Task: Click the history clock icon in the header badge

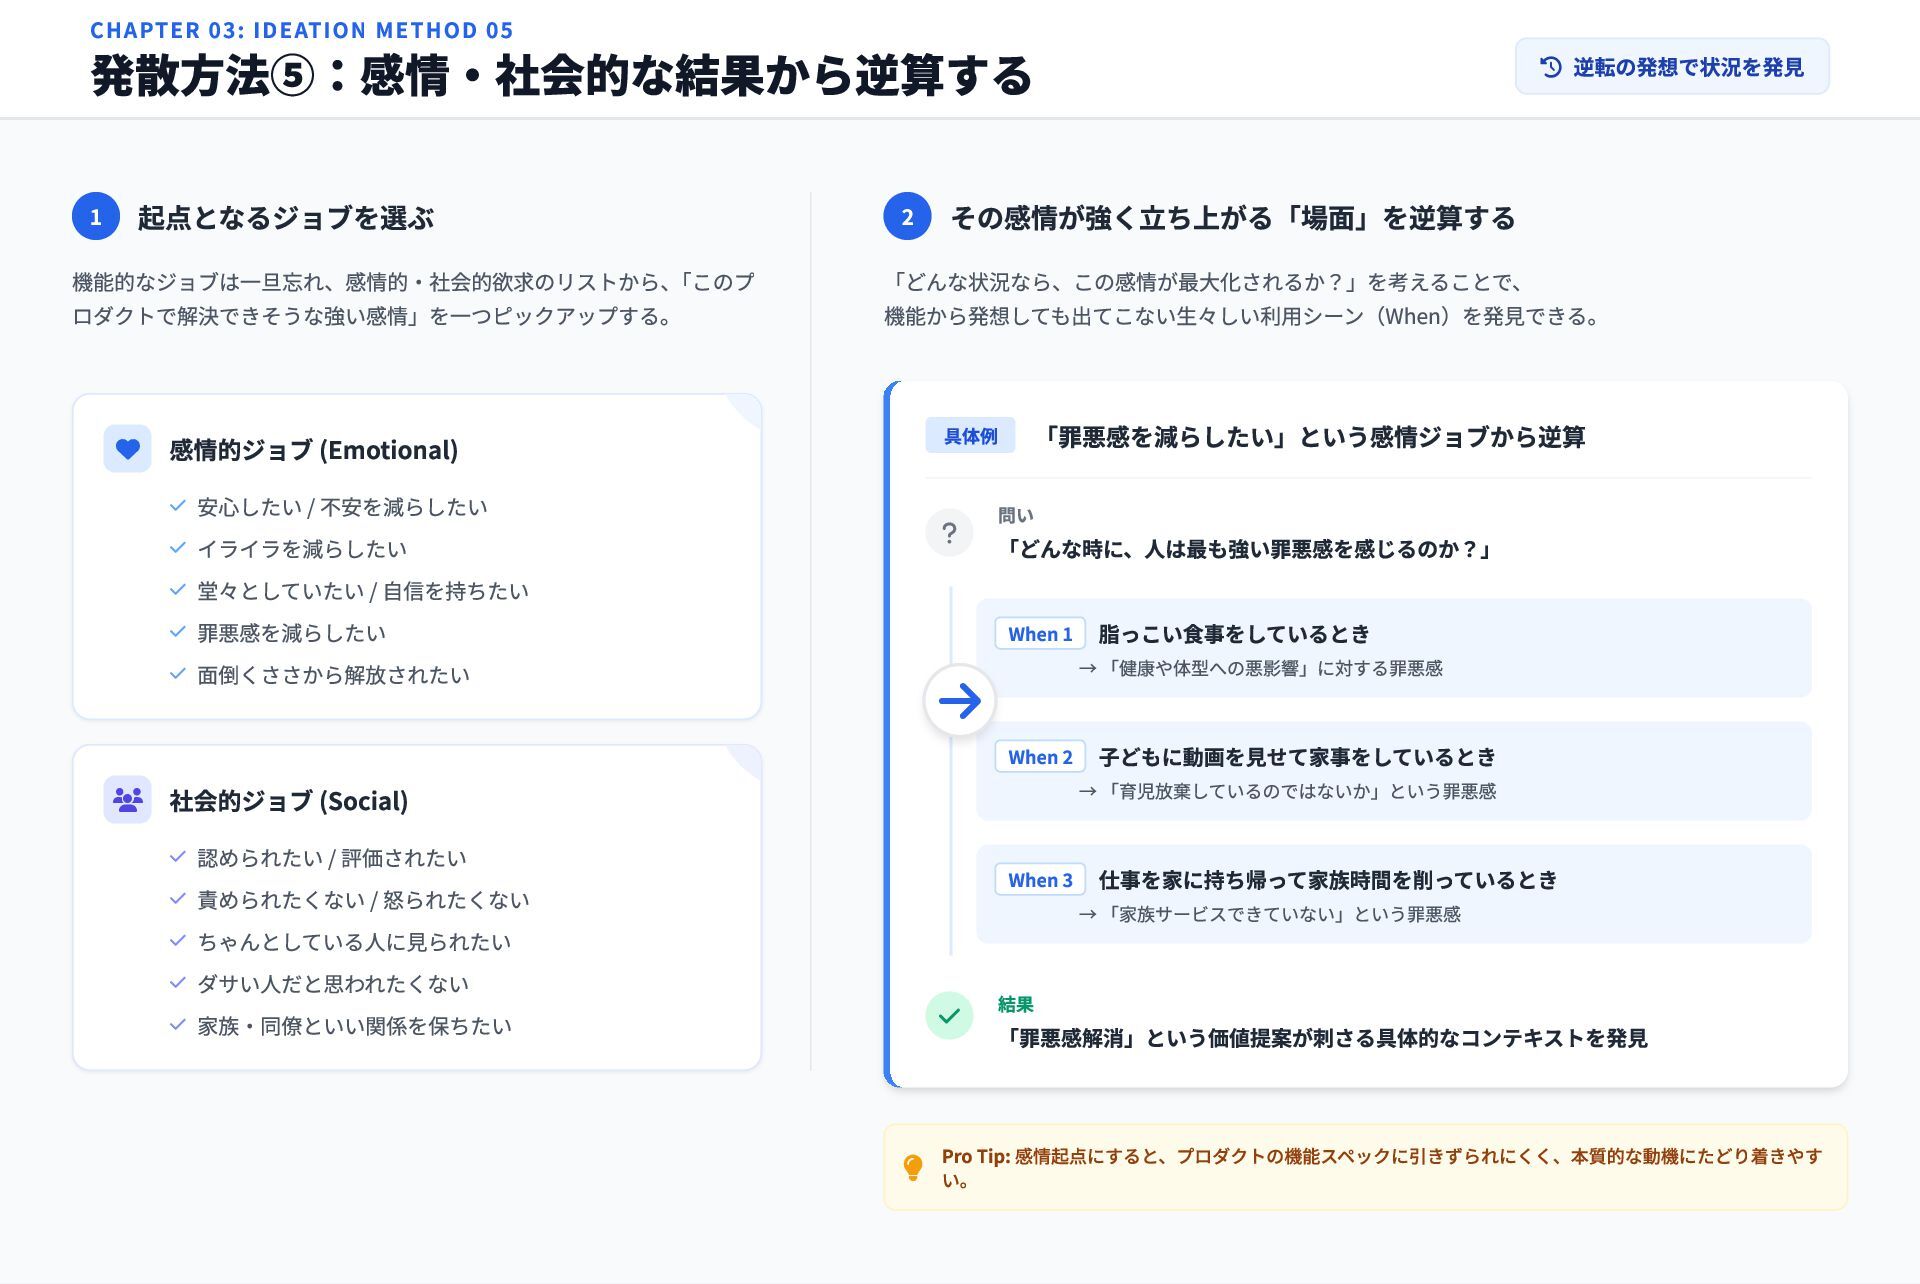Action: click(1550, 67)
